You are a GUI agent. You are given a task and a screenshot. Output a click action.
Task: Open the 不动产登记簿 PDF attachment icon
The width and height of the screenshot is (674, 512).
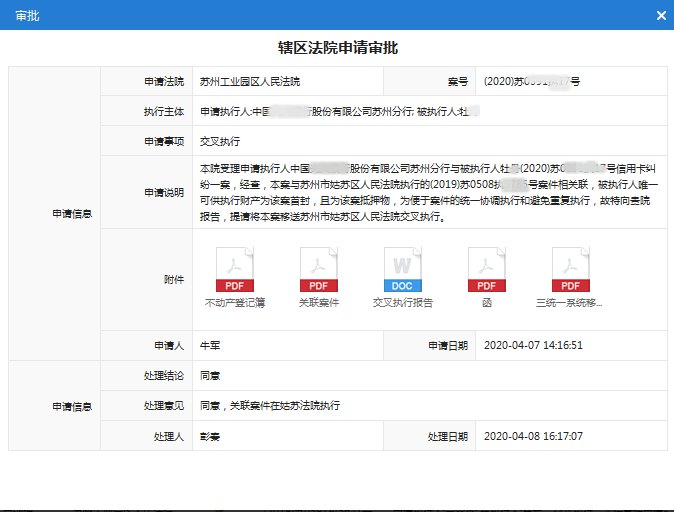tap(235, 269)
